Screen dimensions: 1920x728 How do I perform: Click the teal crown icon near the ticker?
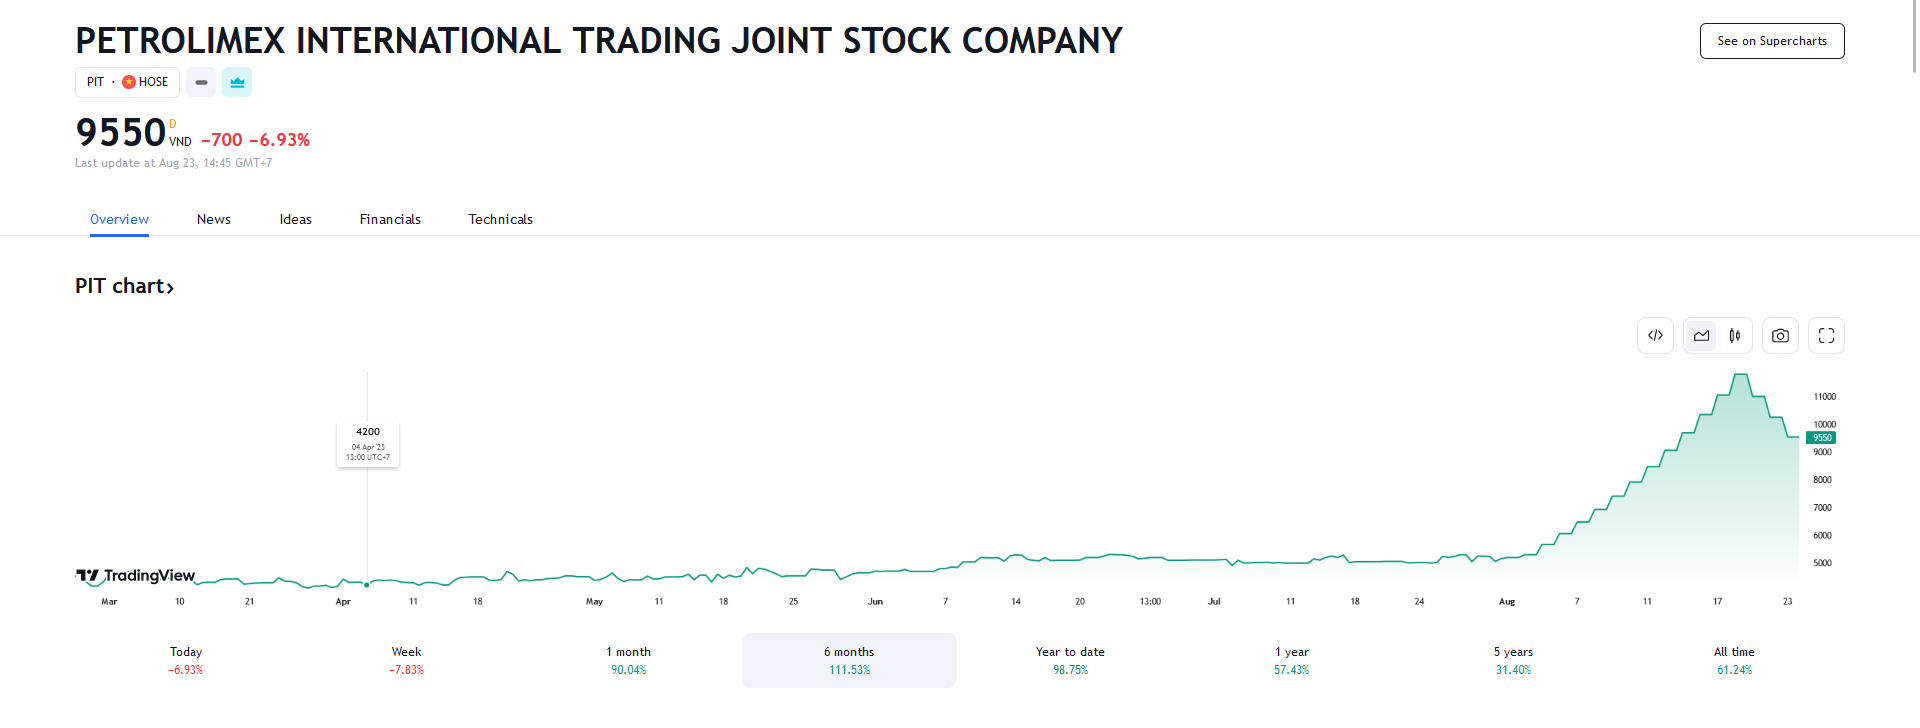click(236, 82)
